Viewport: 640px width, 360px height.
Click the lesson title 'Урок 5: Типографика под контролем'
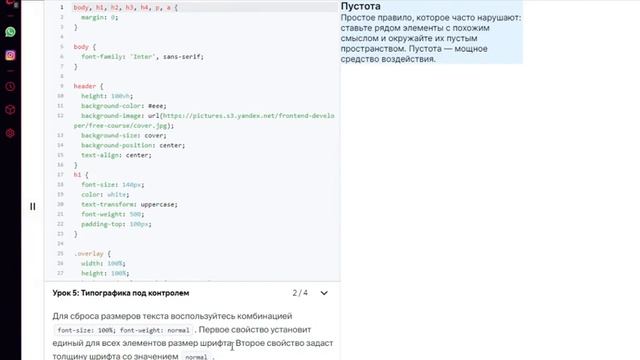(x=121, y=293)
